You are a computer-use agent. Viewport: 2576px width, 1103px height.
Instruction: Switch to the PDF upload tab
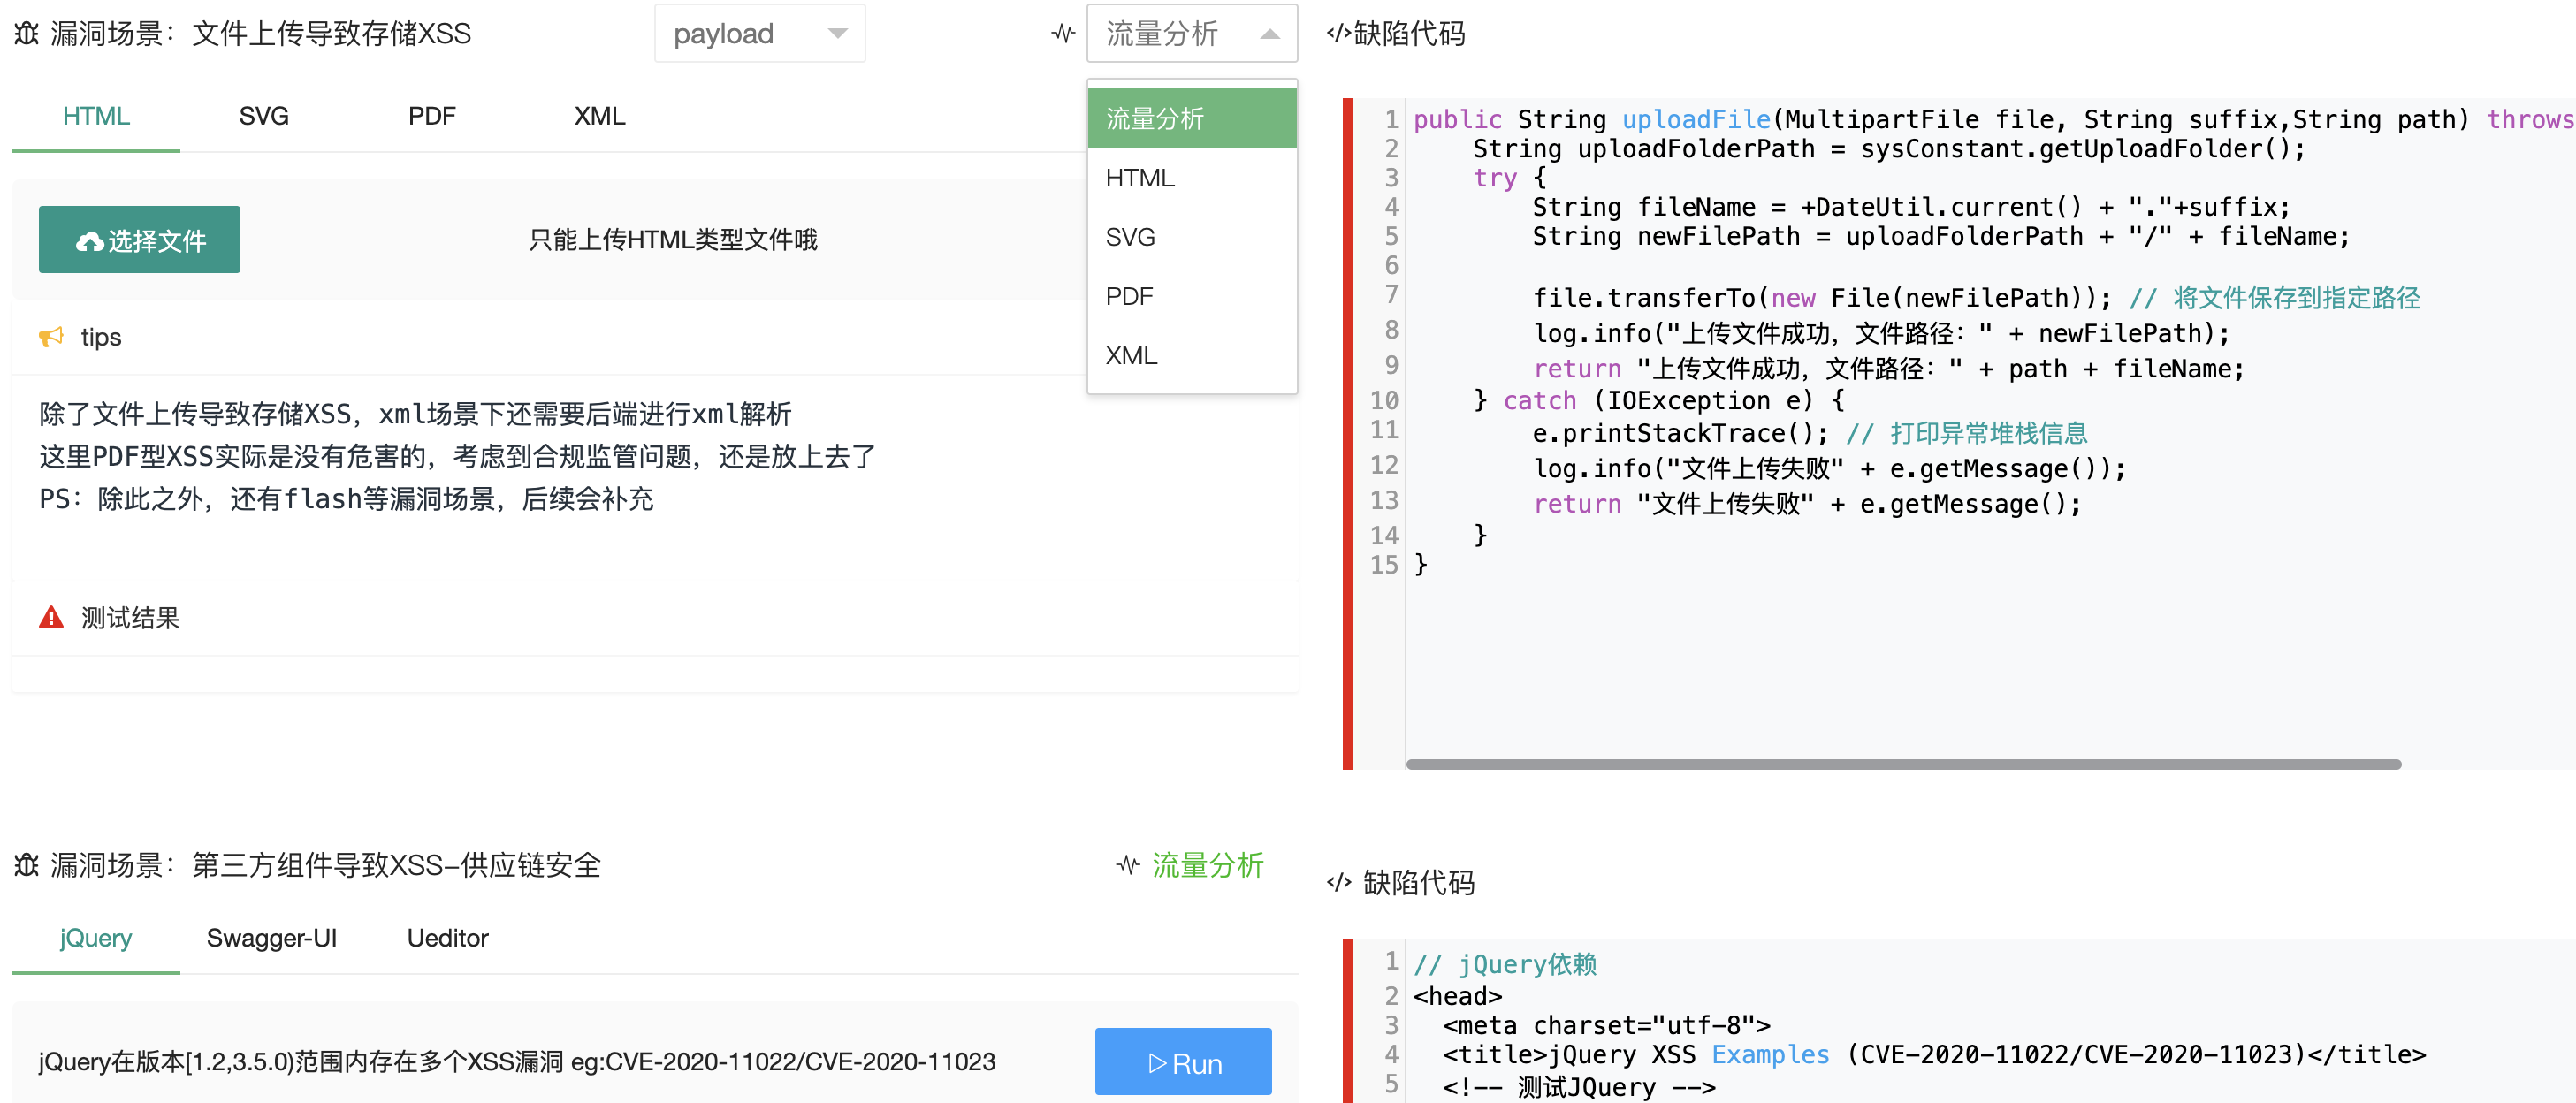pyautogui.click(x=431, y=116)
